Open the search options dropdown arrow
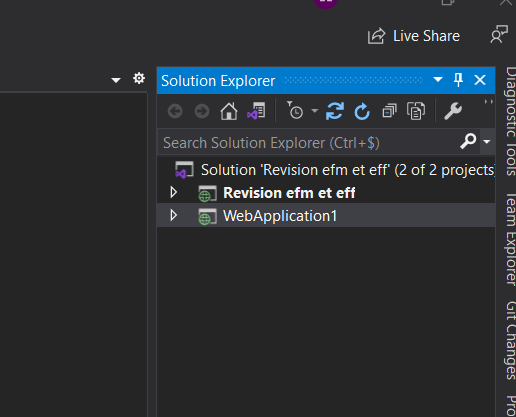This screenshot has height=417, width=516. click(x=487, y=142)
